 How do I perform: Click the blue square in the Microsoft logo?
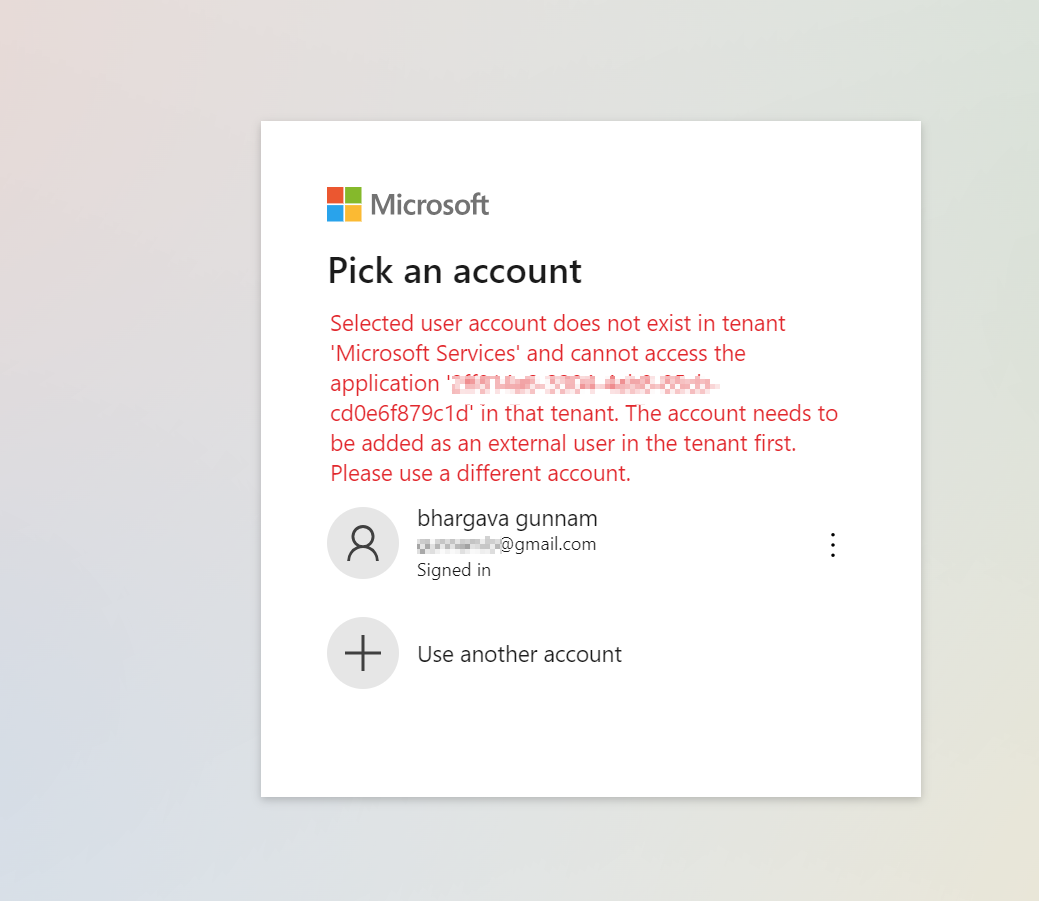(333, 211)
